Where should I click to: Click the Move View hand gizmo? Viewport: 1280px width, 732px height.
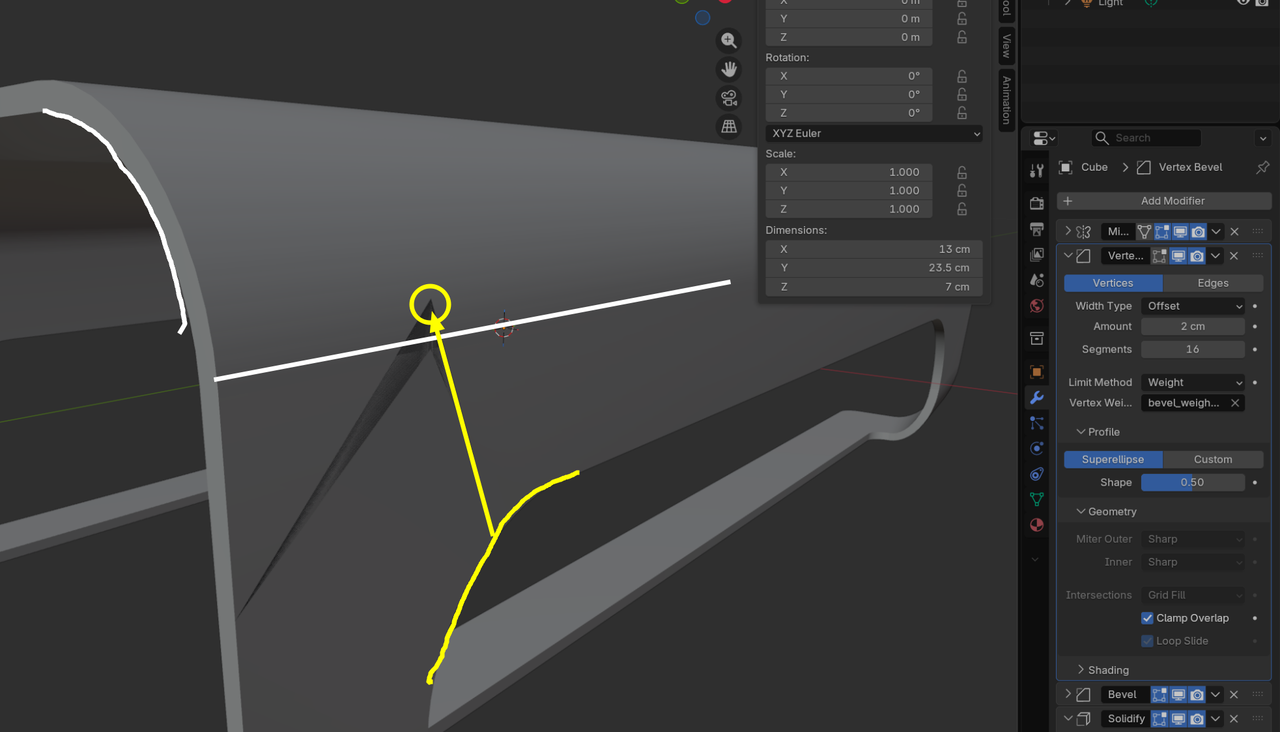tap(728, 69)
